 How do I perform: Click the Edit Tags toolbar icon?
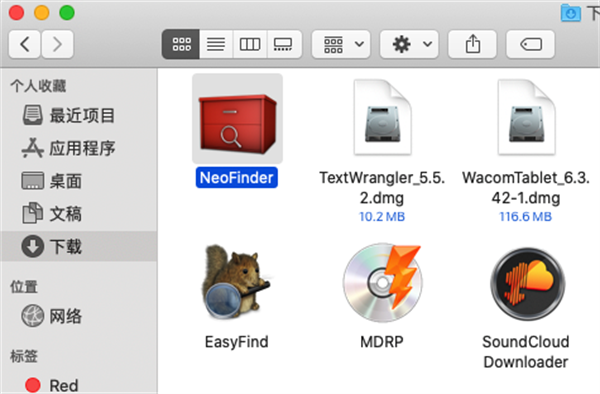click(x=530, y=44)
